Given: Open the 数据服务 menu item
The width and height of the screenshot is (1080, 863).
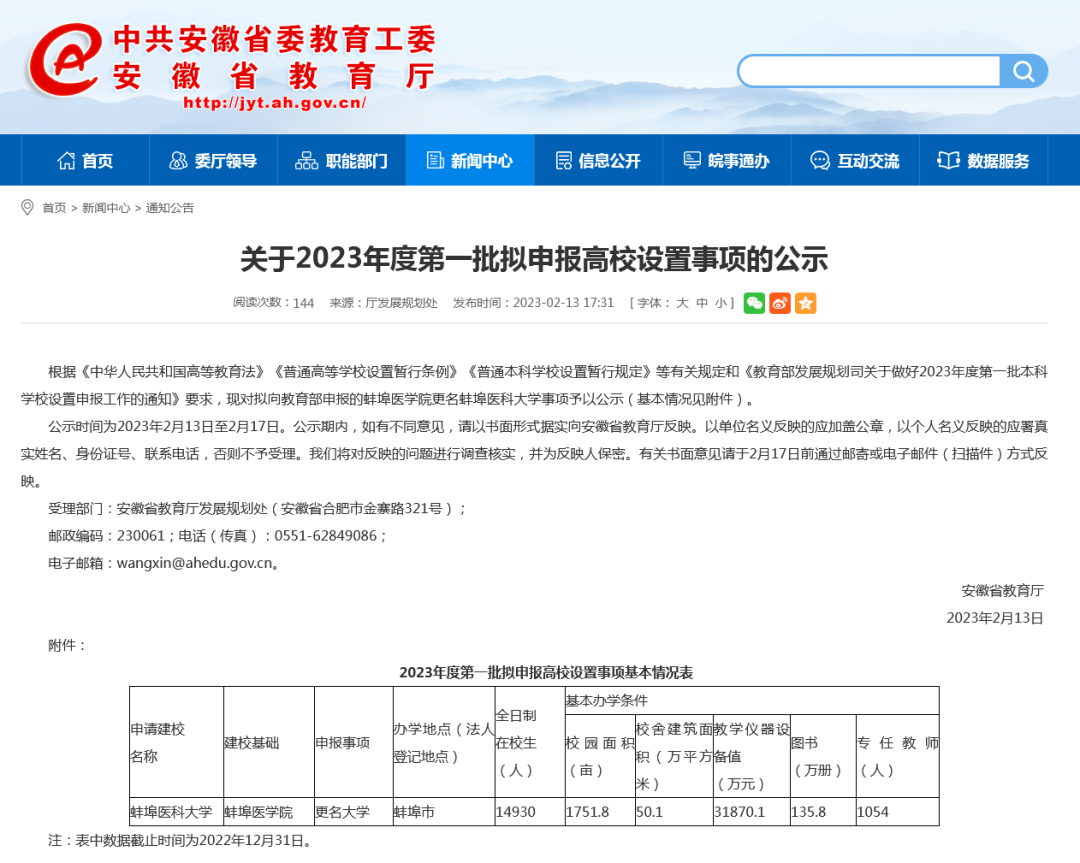Looking at the screenshot, I should 999,160.
